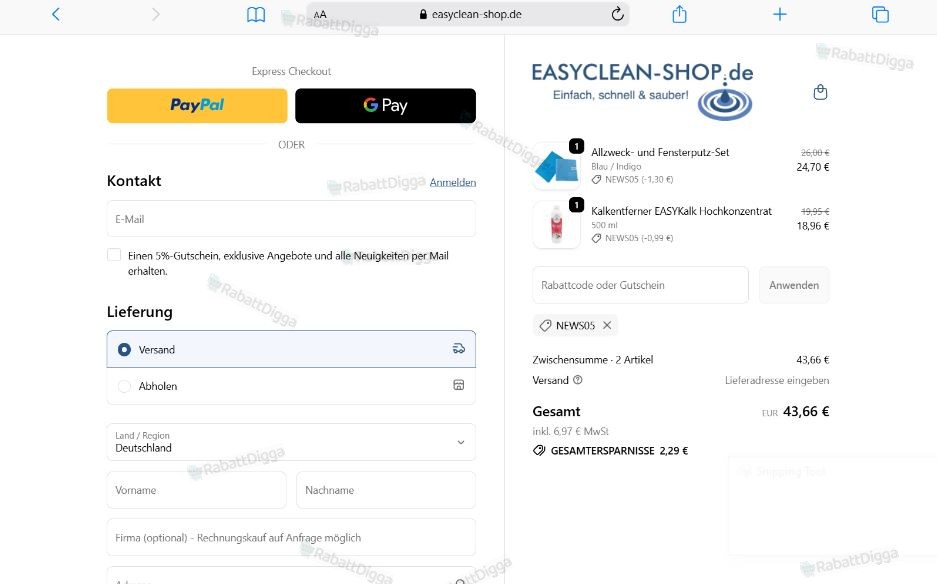Image resolution: width=937 pixels, height=584 pixels.
Task: Click the Anmelden login link
Action: click(x=453, y=182)
